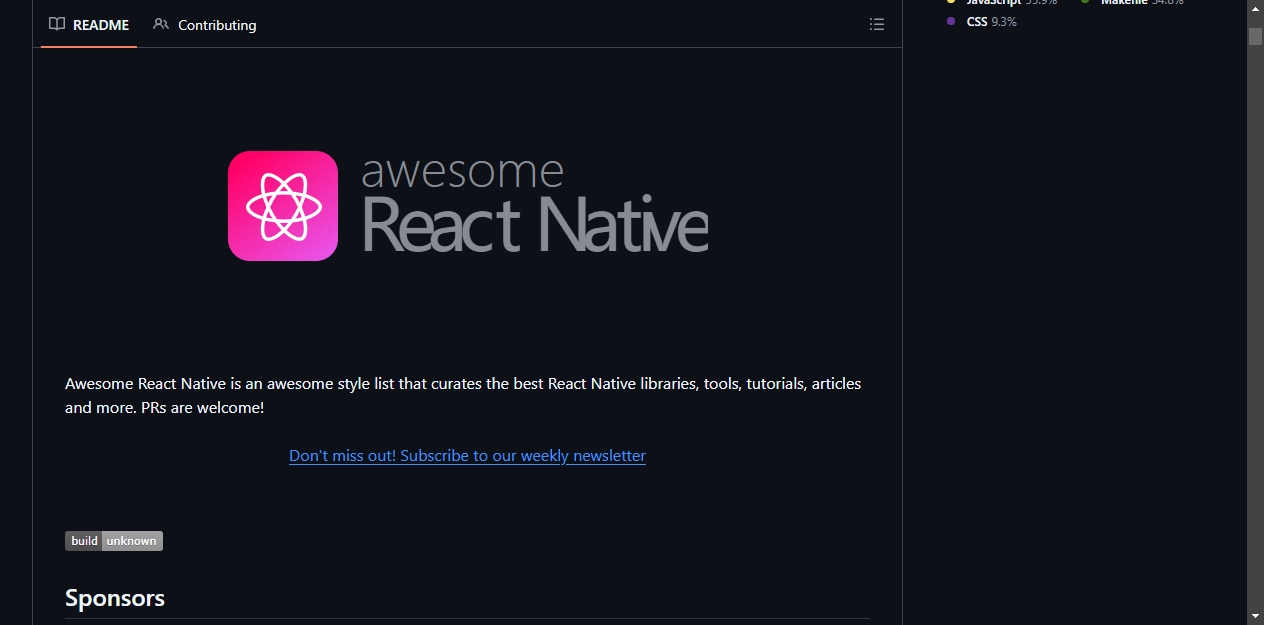
Task: Click the build unknown badge
Action: (x=114, y=541)
